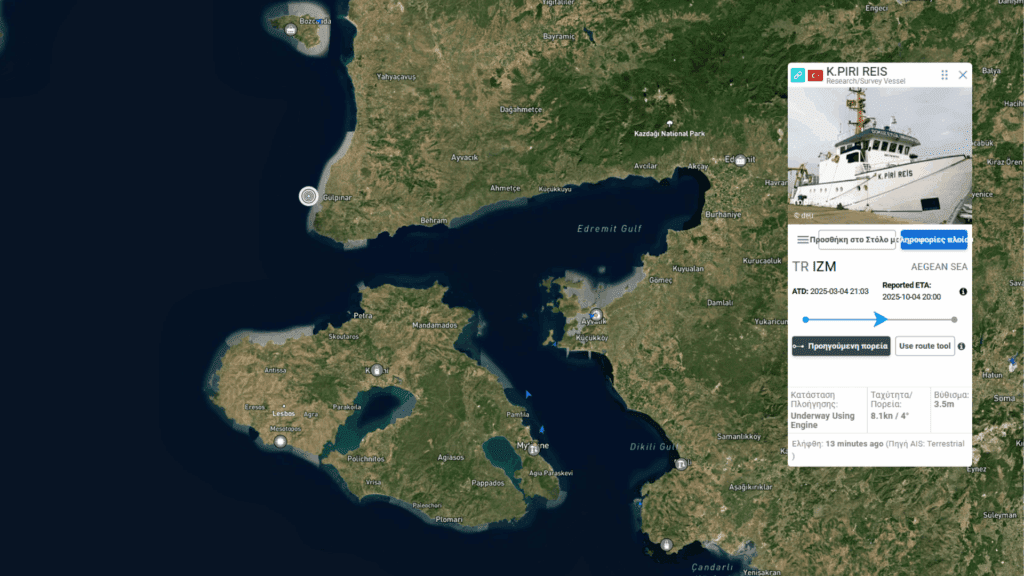Open the K.PIRI REIS vessel photo
The width and height of the screenshot is (1024, 576).
coord(879,155)
